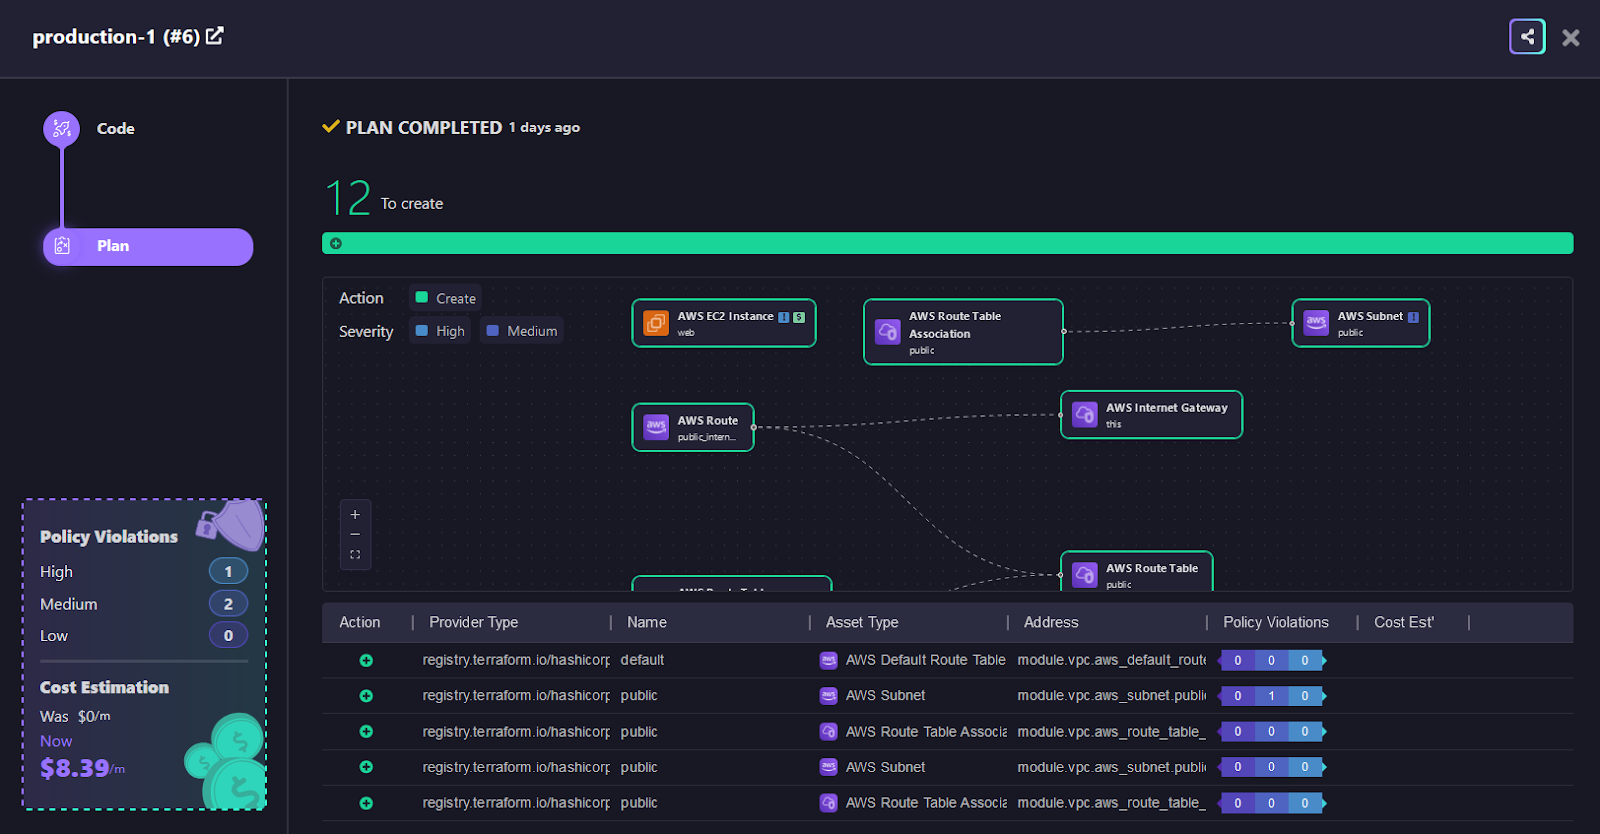Click AWS Subnet node aws icon
The height and width of the screenshot is (834, 1600).
1316,323
